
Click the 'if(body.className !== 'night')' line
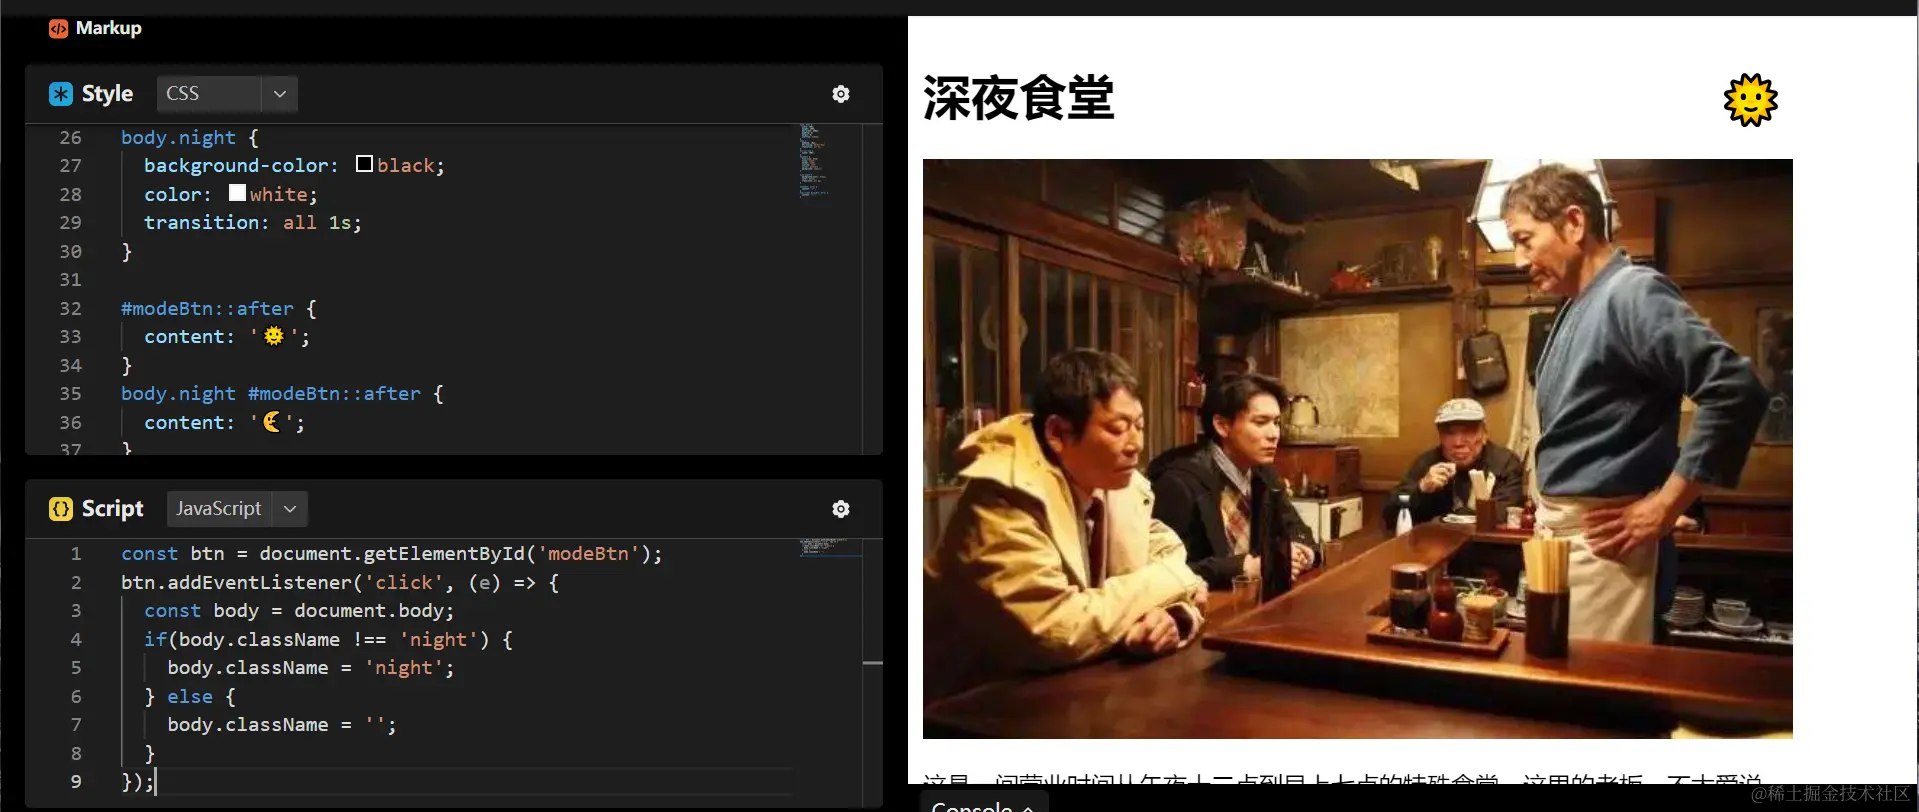328,640
